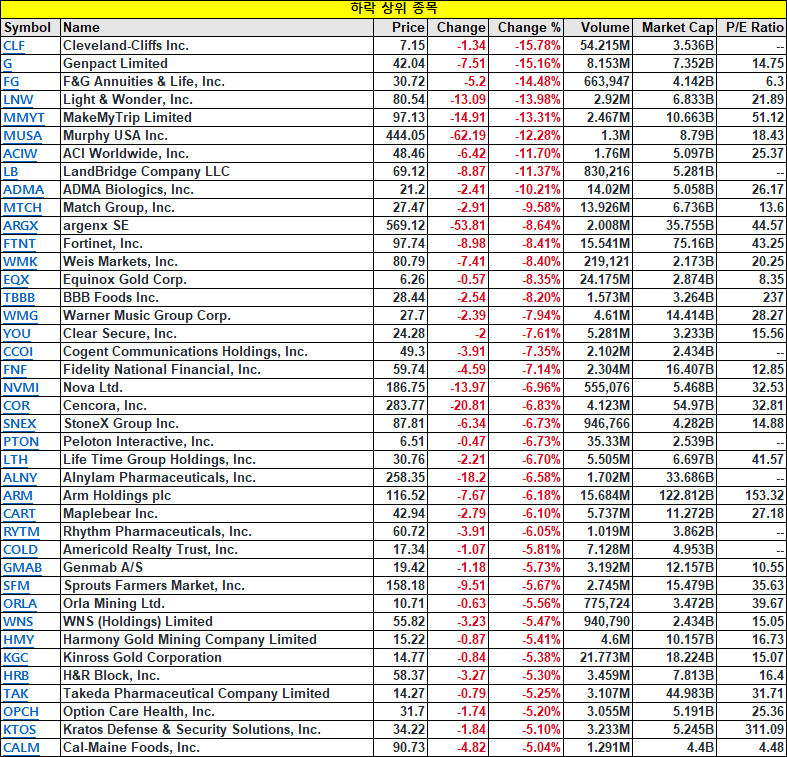Screen dimensions: 787x757
Task: Click the Price column header
Action: (401, 28)
